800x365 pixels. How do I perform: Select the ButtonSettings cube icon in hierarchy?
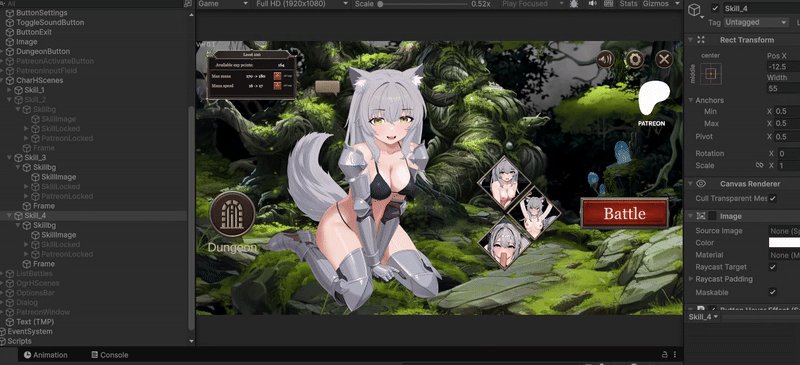click(x=10, y=13)
